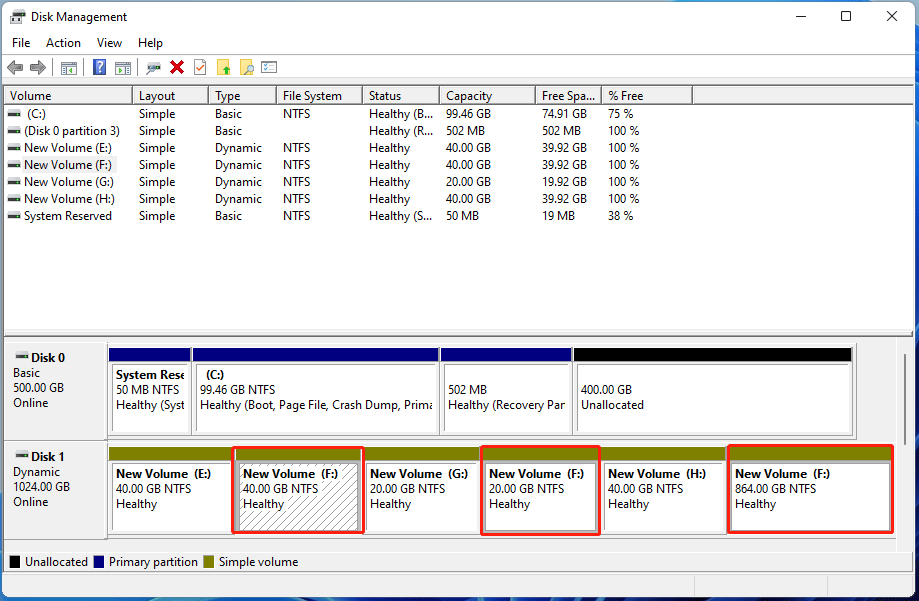Viewport: 919px width, 601px height.
Task: Click the folder with magnifier icon
Action: coord(247,67)
